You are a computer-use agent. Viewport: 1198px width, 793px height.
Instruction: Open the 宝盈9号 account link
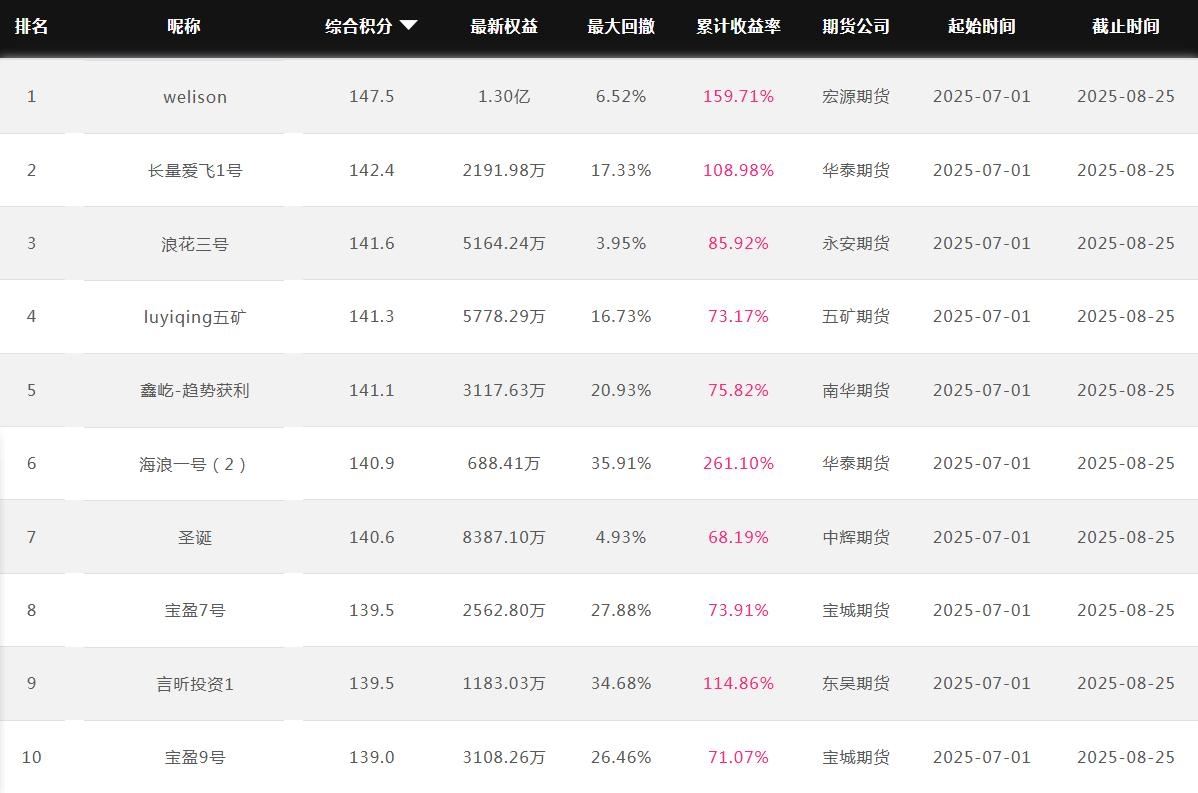[195, 757]
